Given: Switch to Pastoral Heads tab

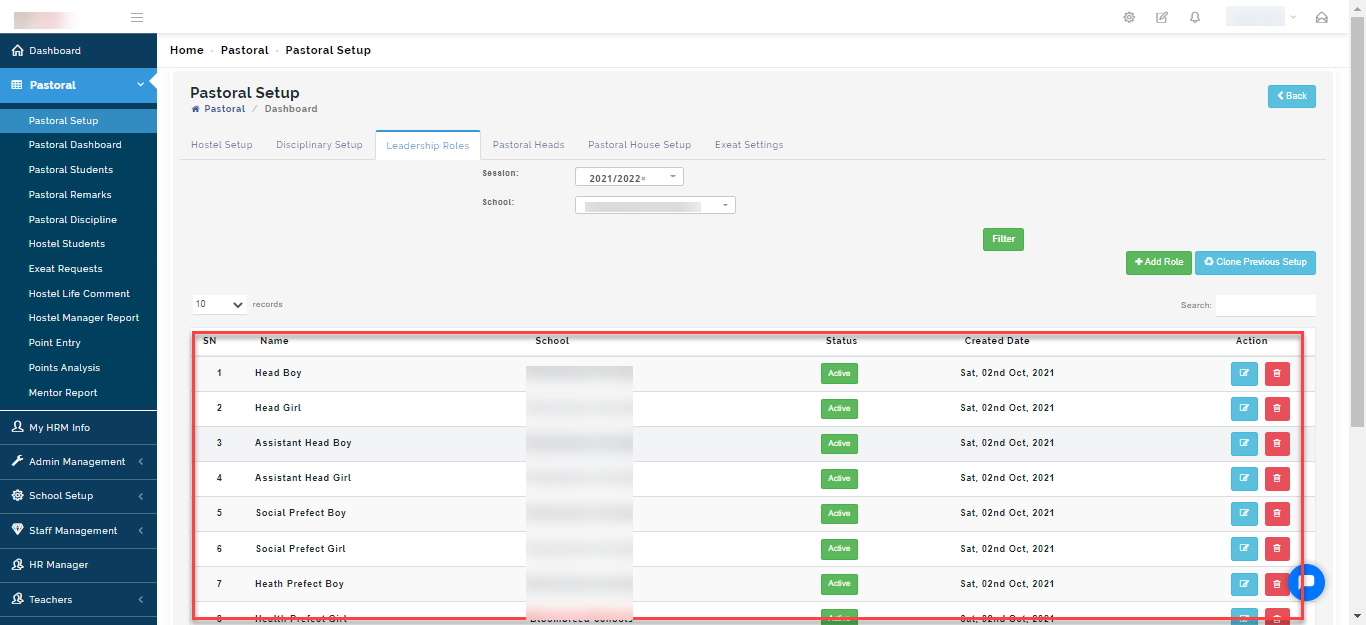Looking at the screenshot, I should click(529, 145).
